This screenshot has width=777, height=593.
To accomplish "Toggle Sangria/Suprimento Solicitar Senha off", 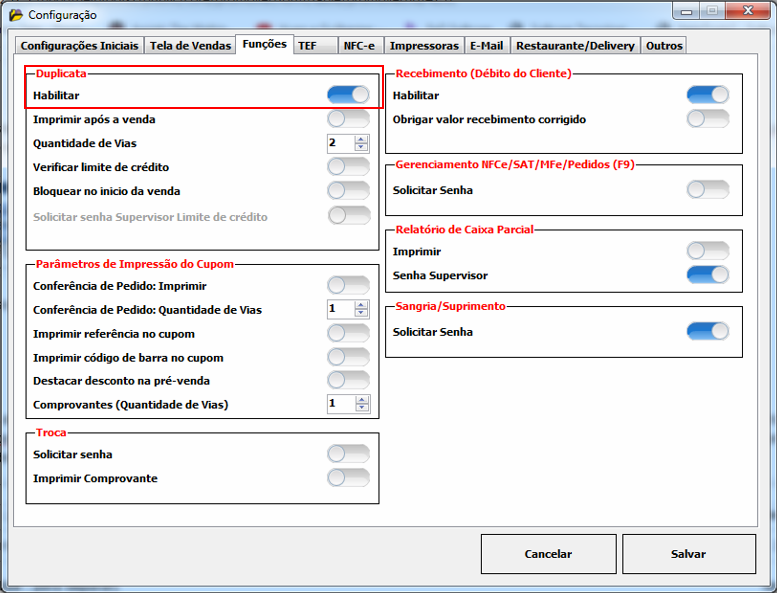I will [707, 331].
